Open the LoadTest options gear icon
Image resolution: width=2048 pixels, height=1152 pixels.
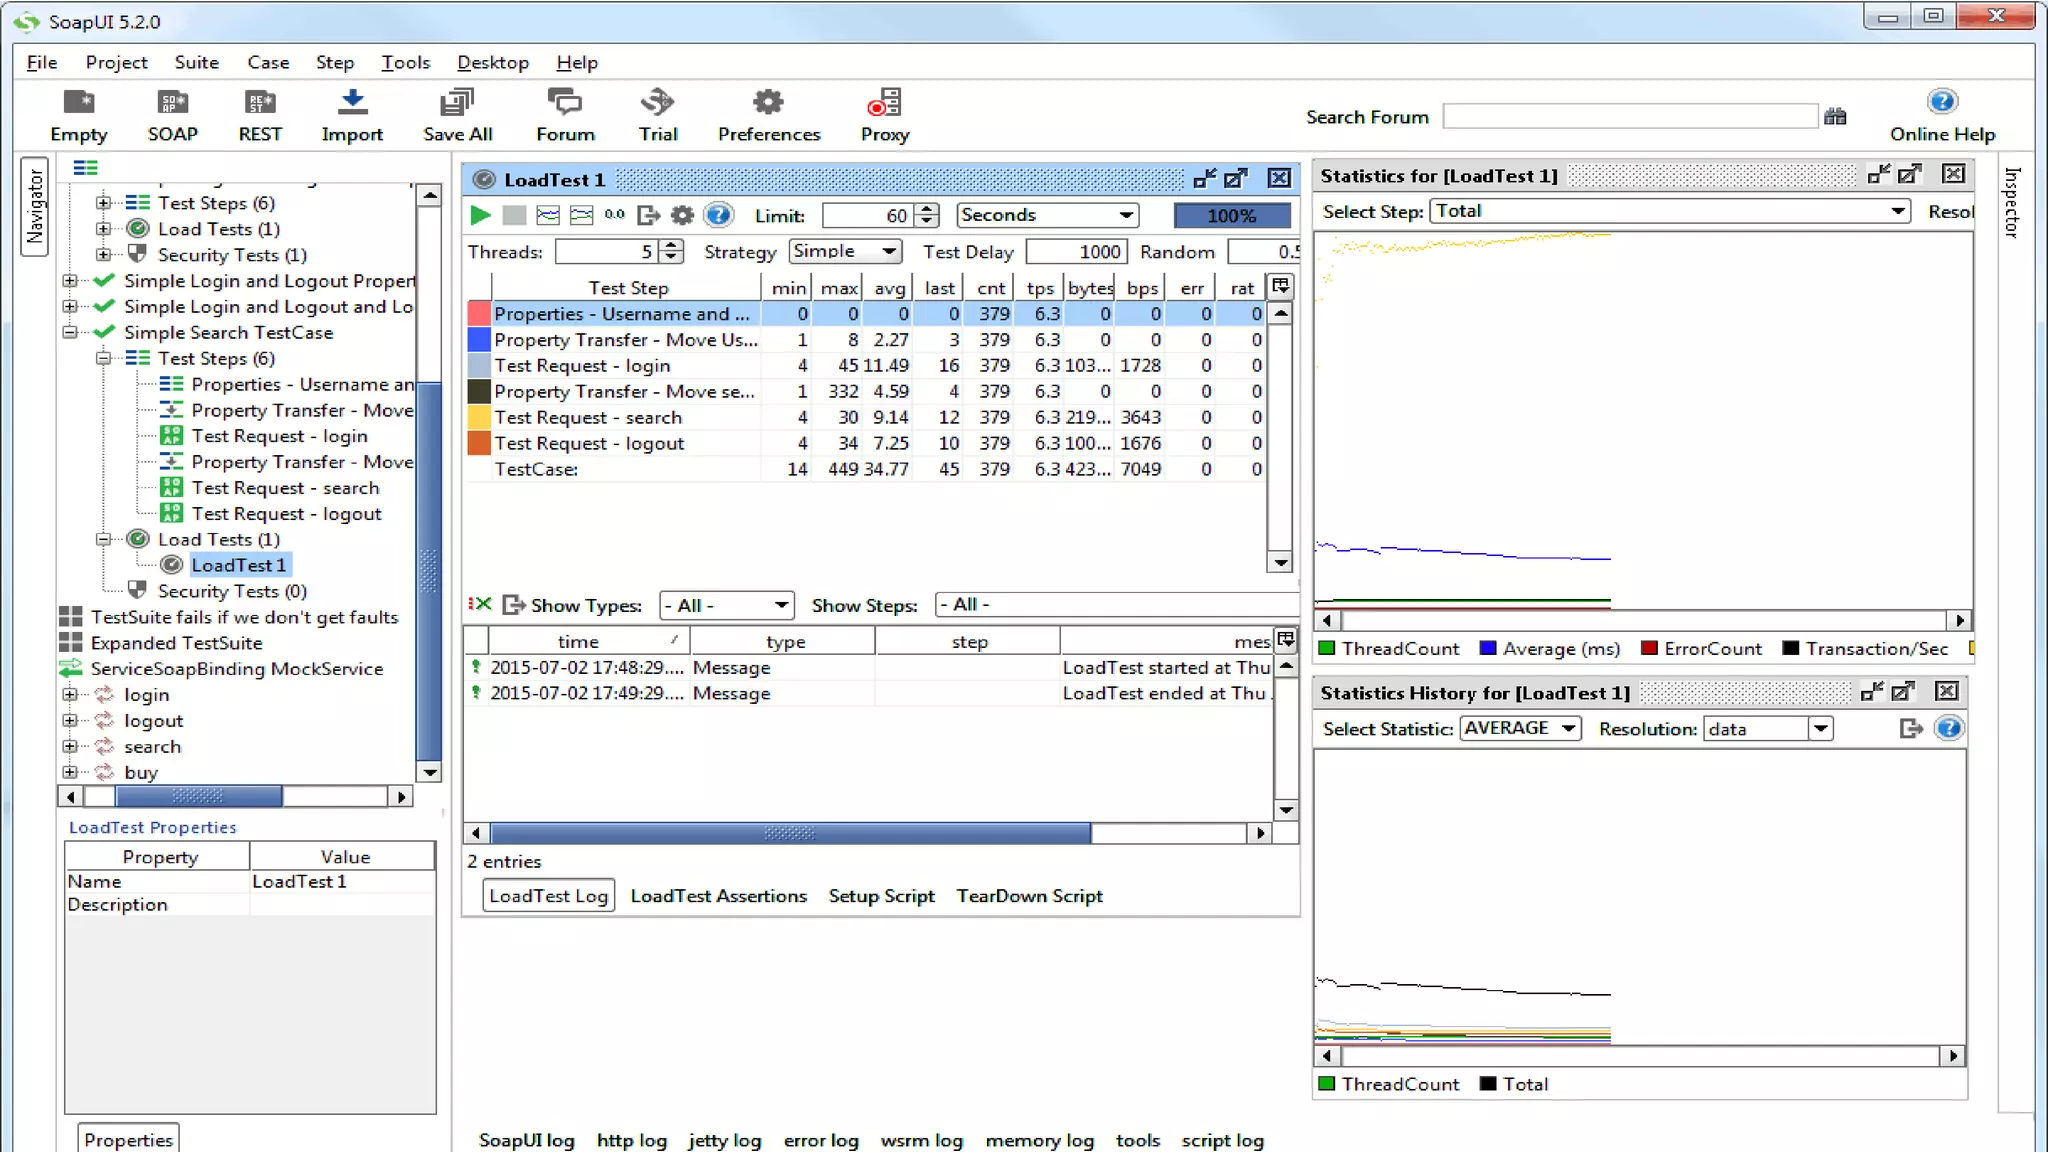[x=683, y=215]
